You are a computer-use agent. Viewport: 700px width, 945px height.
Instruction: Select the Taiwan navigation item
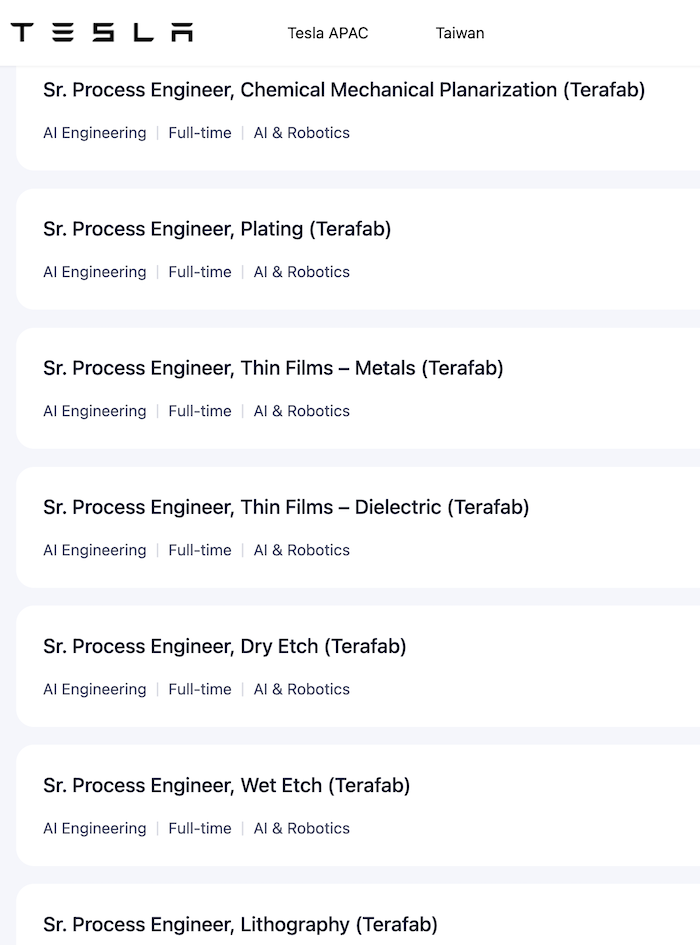(x=460, y=33)
